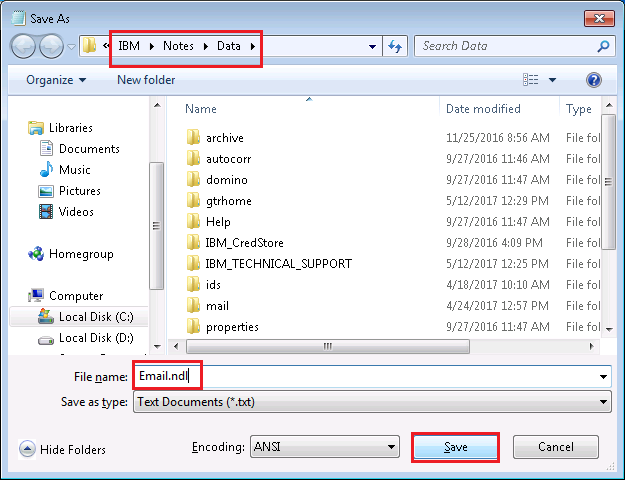Screen dimensions: 625x480
Task: Click the IBM_TECHNICAL_SUPPORT folder icon
Action: (x=193, y=264)
